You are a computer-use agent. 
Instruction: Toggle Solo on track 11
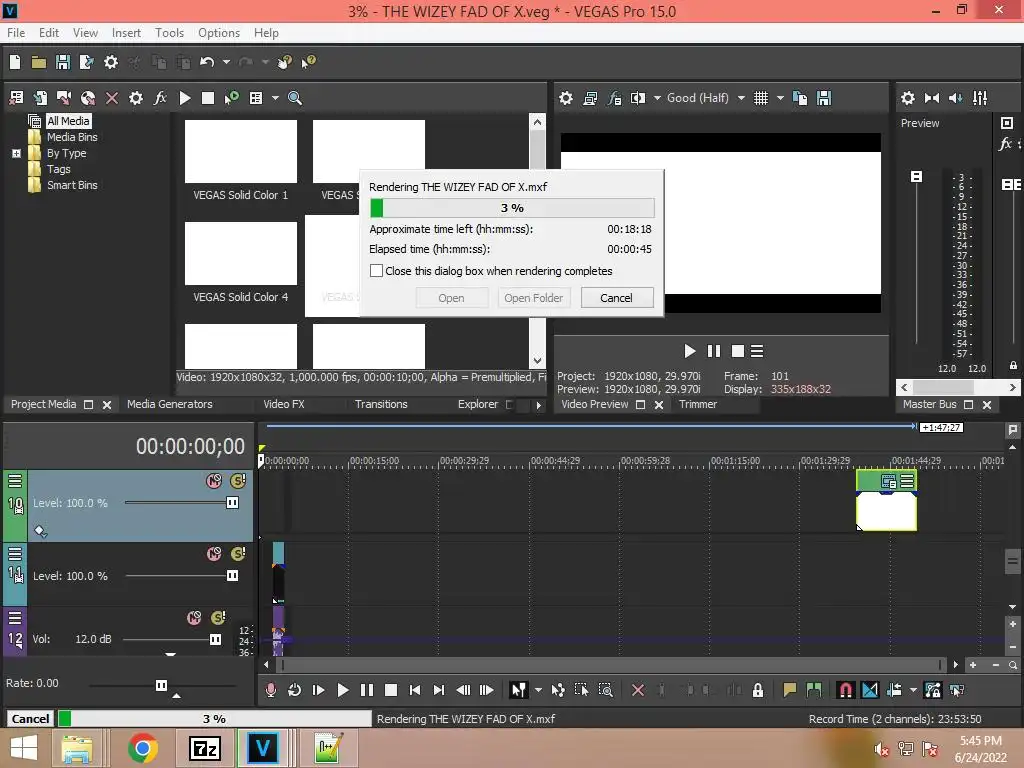coord(238,554)
